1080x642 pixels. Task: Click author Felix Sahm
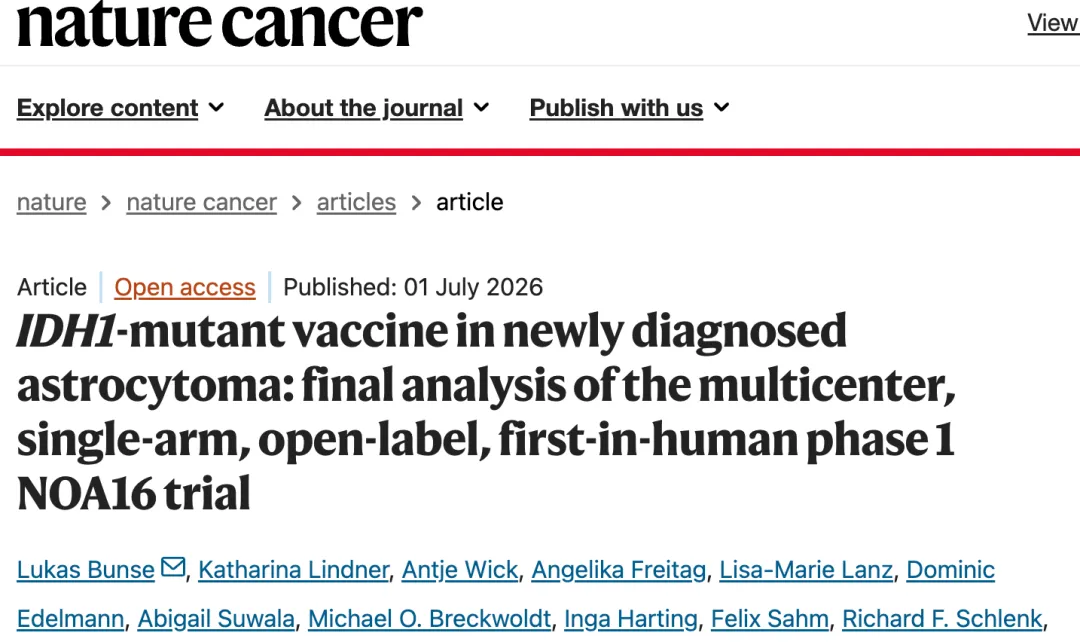coord(769,619)
